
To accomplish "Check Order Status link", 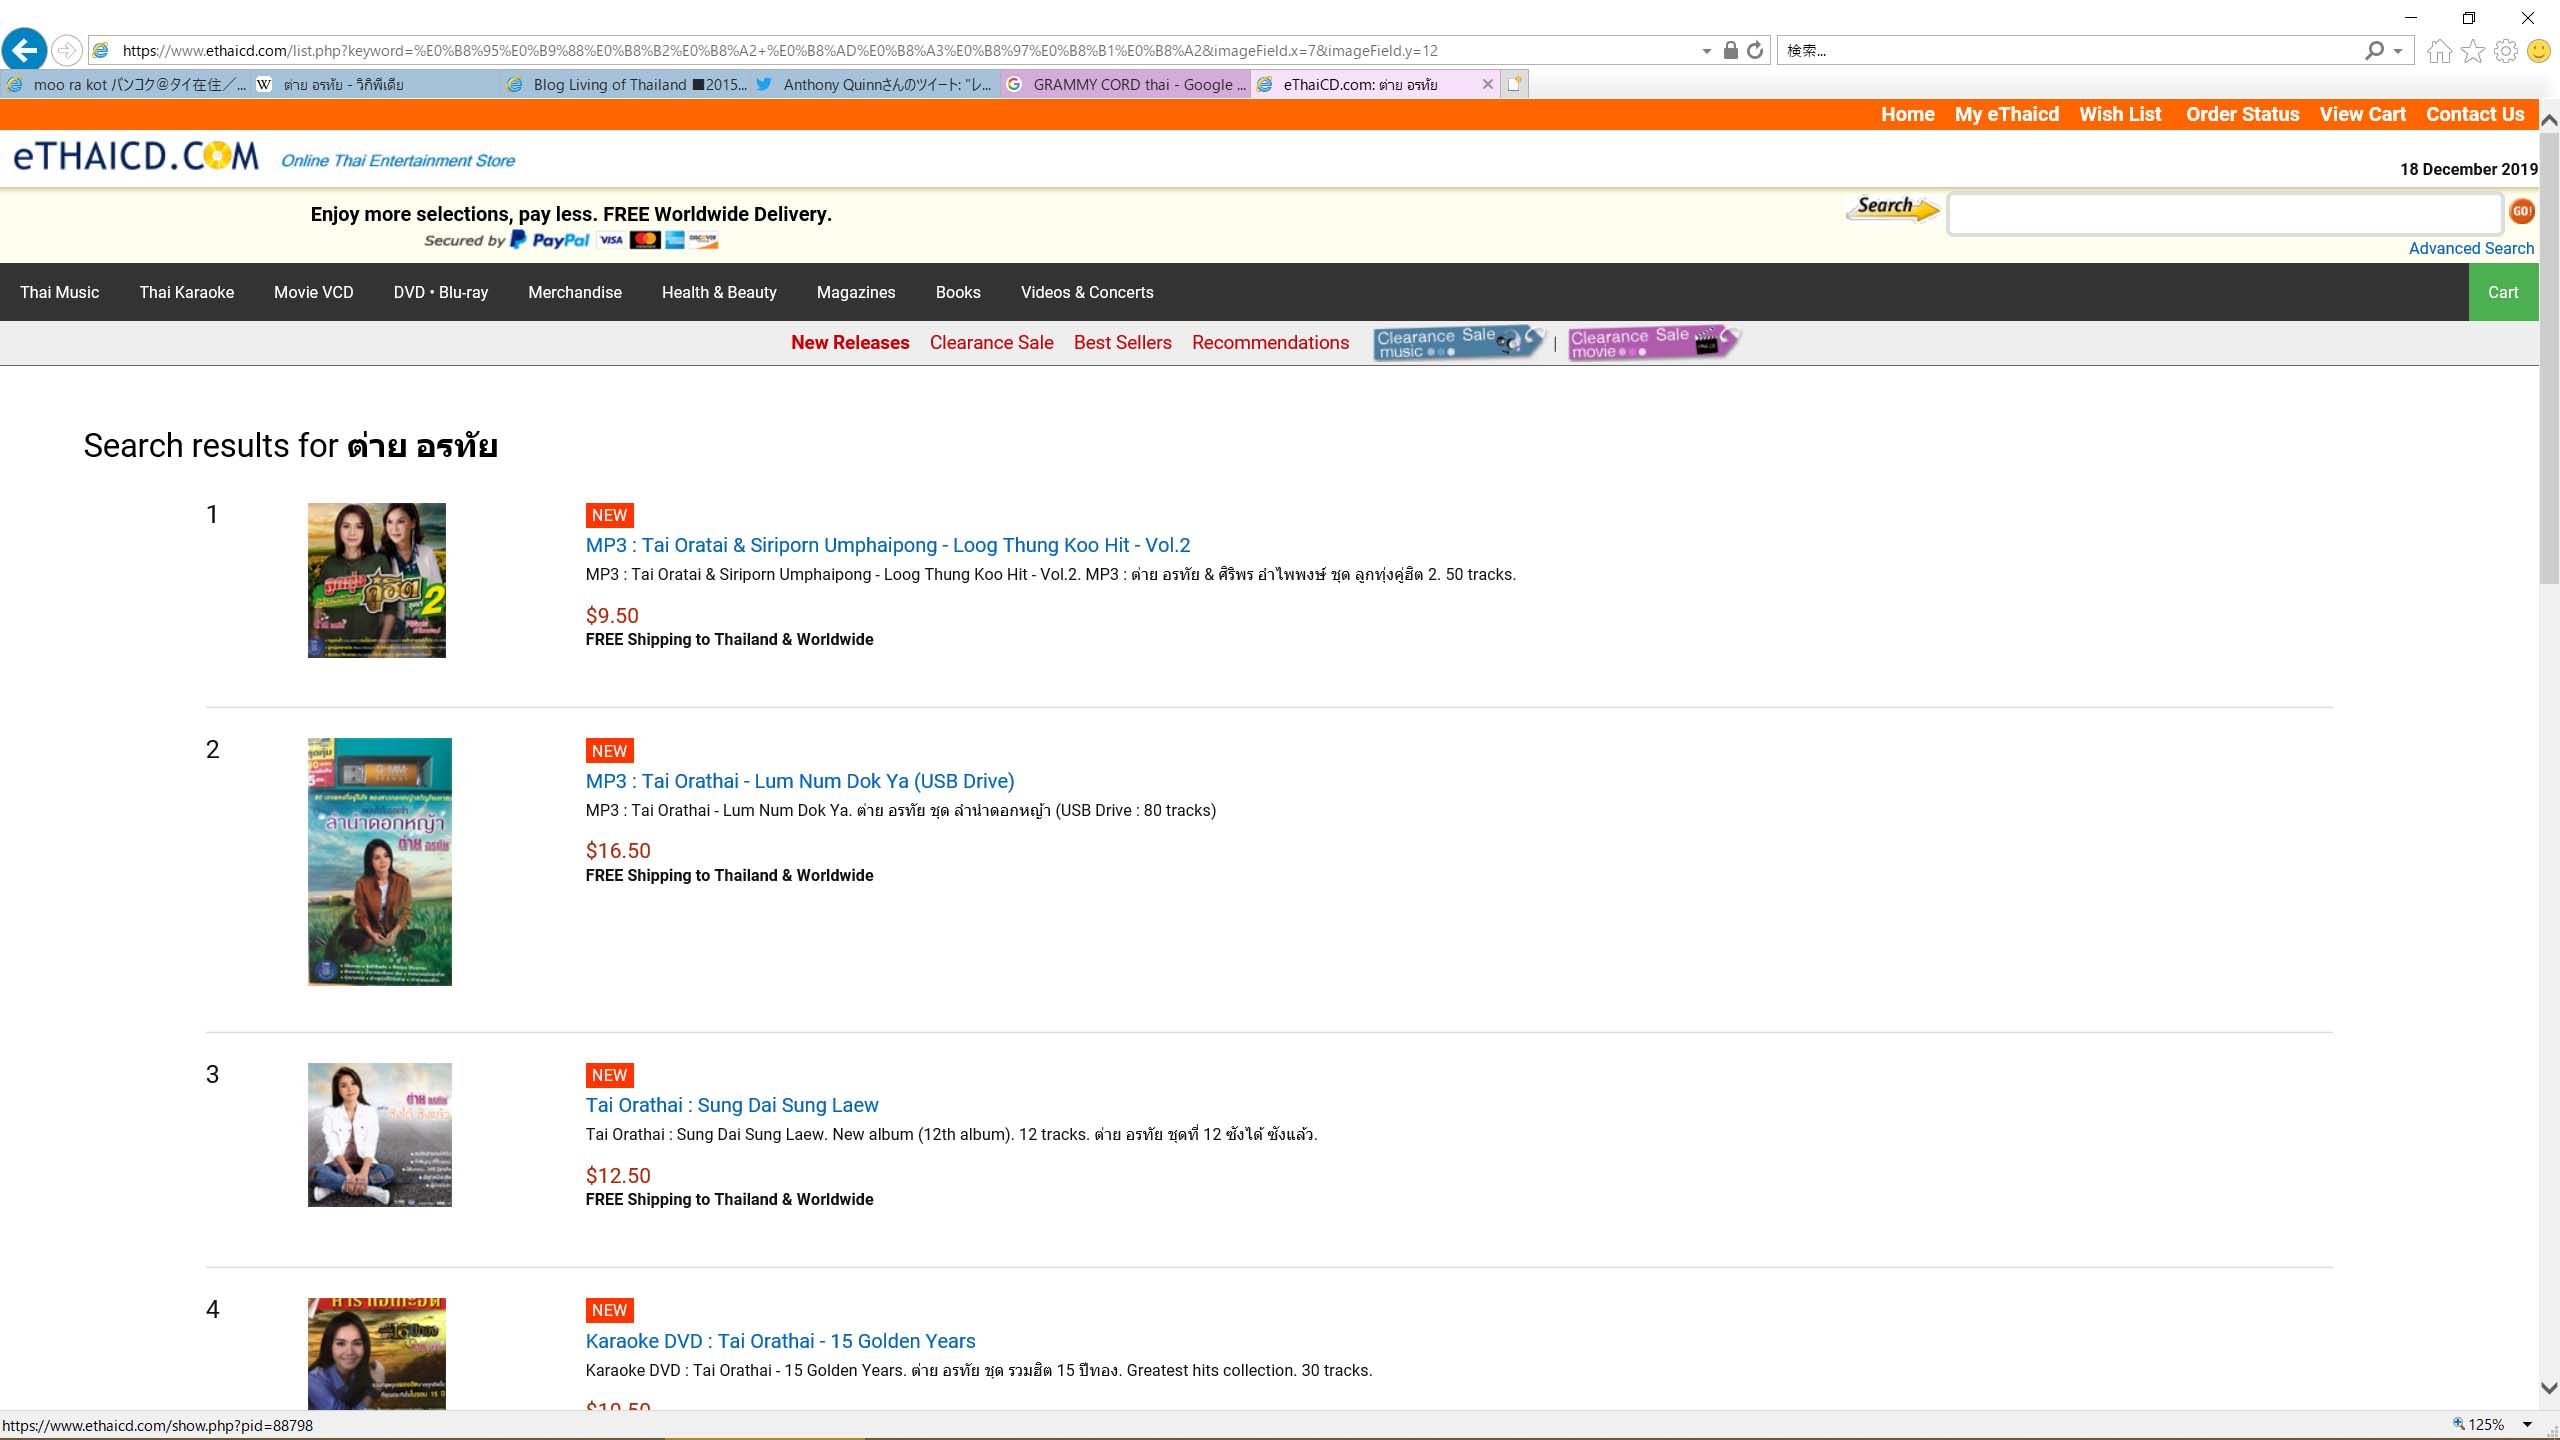I will coord(2242,114).
